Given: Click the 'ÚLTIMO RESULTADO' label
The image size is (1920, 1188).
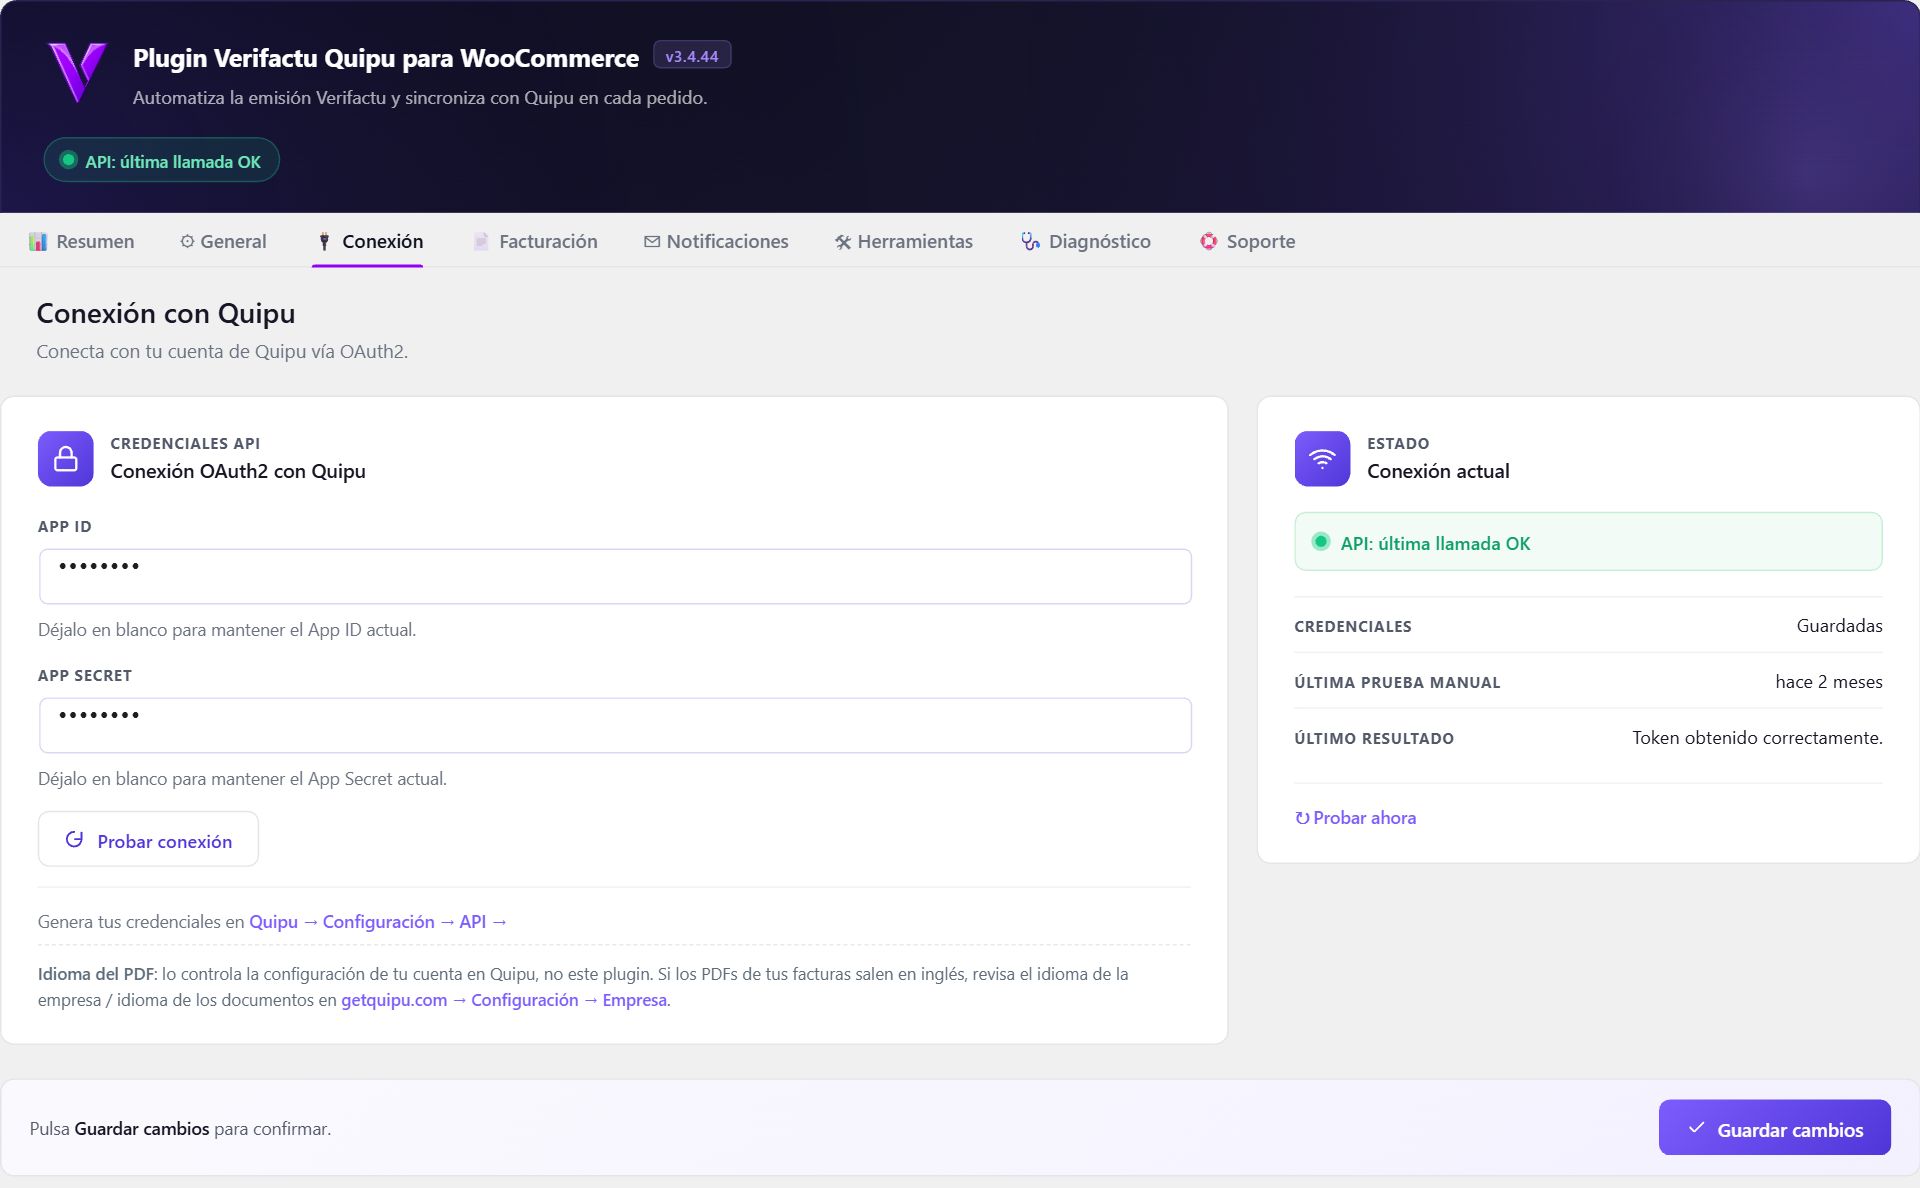Looking at the screenshot, I should [x=1374, y=738].
